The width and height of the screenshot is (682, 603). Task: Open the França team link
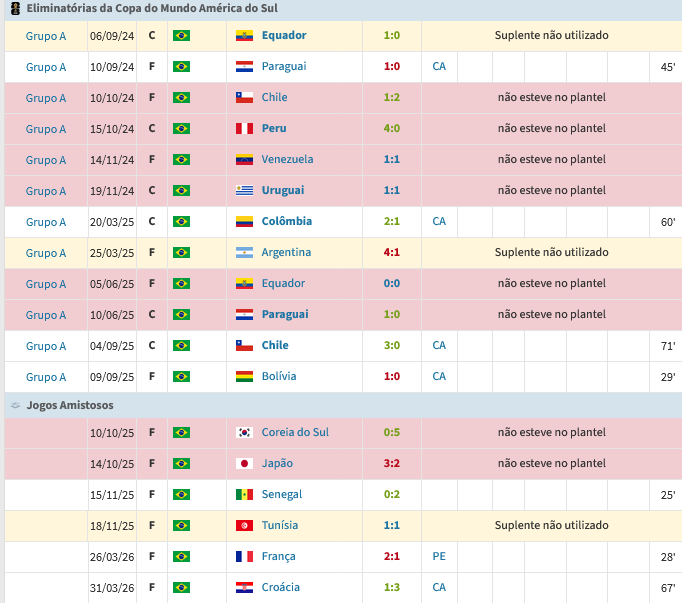[x=278, y=556]
